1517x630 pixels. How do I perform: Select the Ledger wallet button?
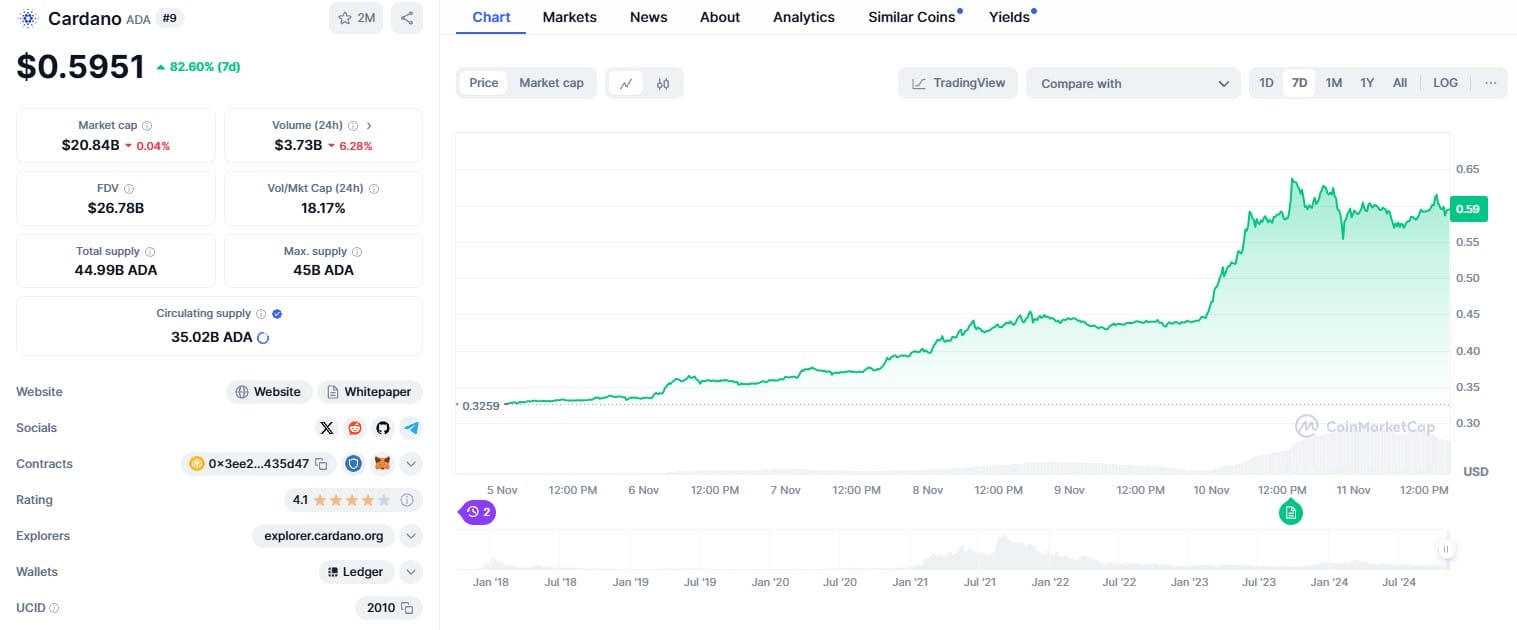pyautogui.click(x=355, y=572)
